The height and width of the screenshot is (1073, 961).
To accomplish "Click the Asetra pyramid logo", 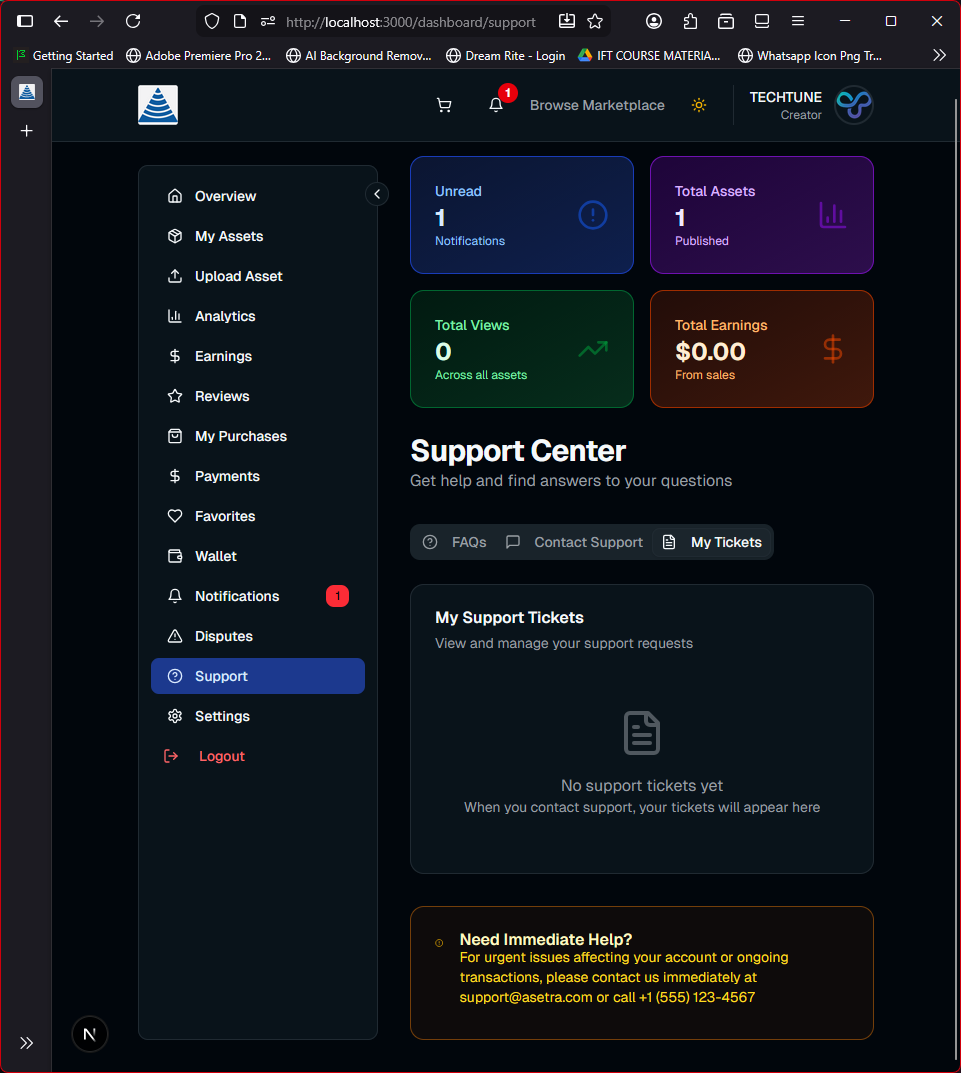I will click(158, 105).
